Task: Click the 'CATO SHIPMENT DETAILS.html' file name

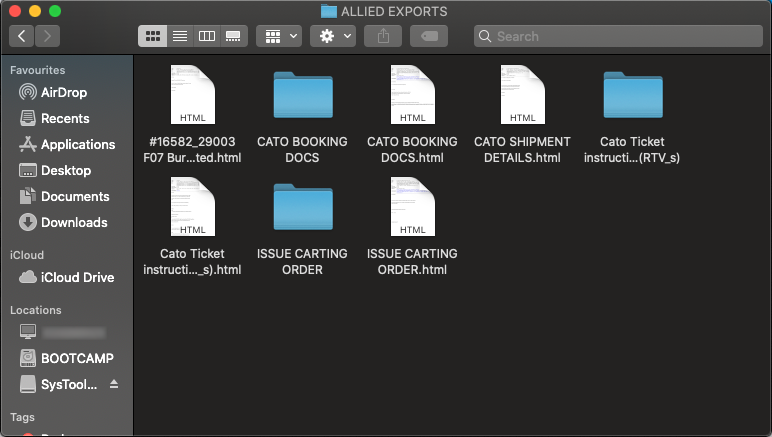Action: (522, 150)
